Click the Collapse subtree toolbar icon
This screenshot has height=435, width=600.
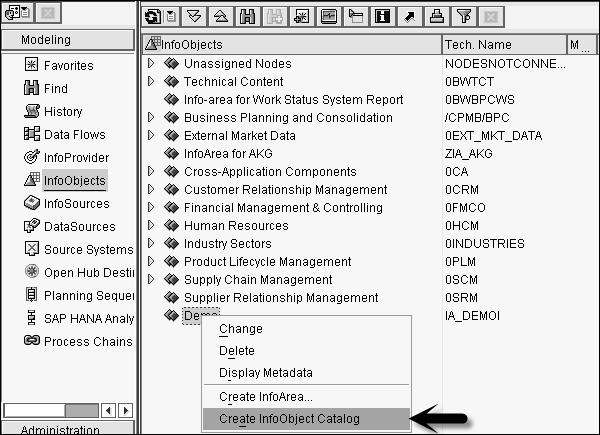(x=219, y=17)
